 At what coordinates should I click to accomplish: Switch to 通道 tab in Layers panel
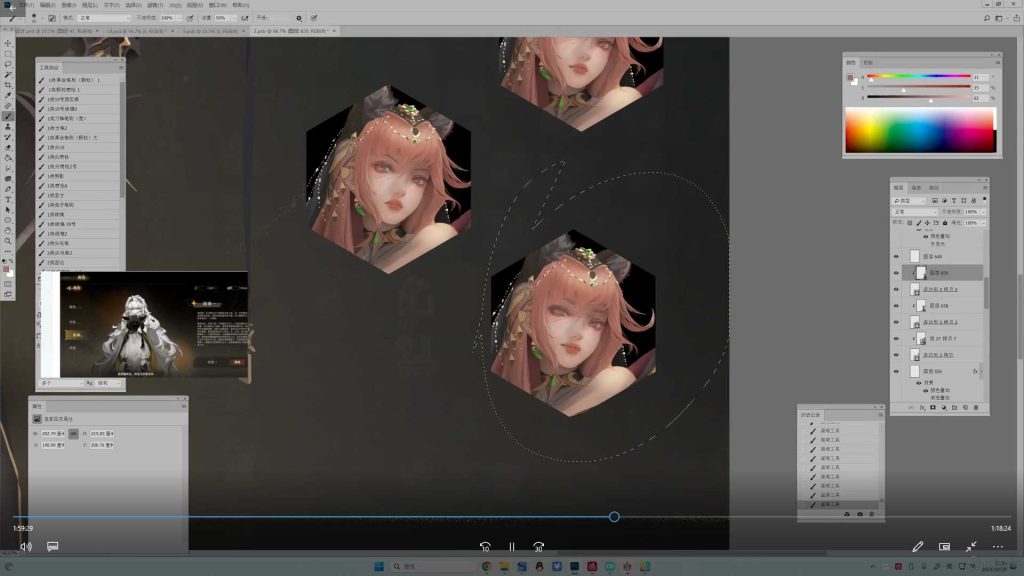916,187
